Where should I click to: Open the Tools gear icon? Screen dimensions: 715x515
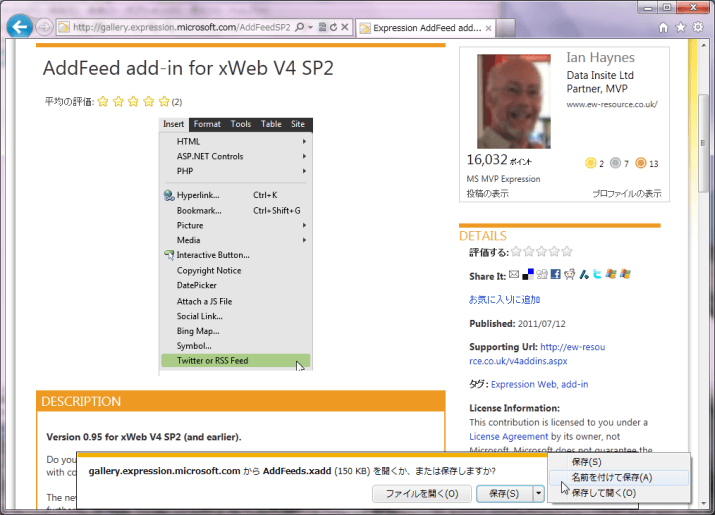pyautogui.click(x=698, y=27)
